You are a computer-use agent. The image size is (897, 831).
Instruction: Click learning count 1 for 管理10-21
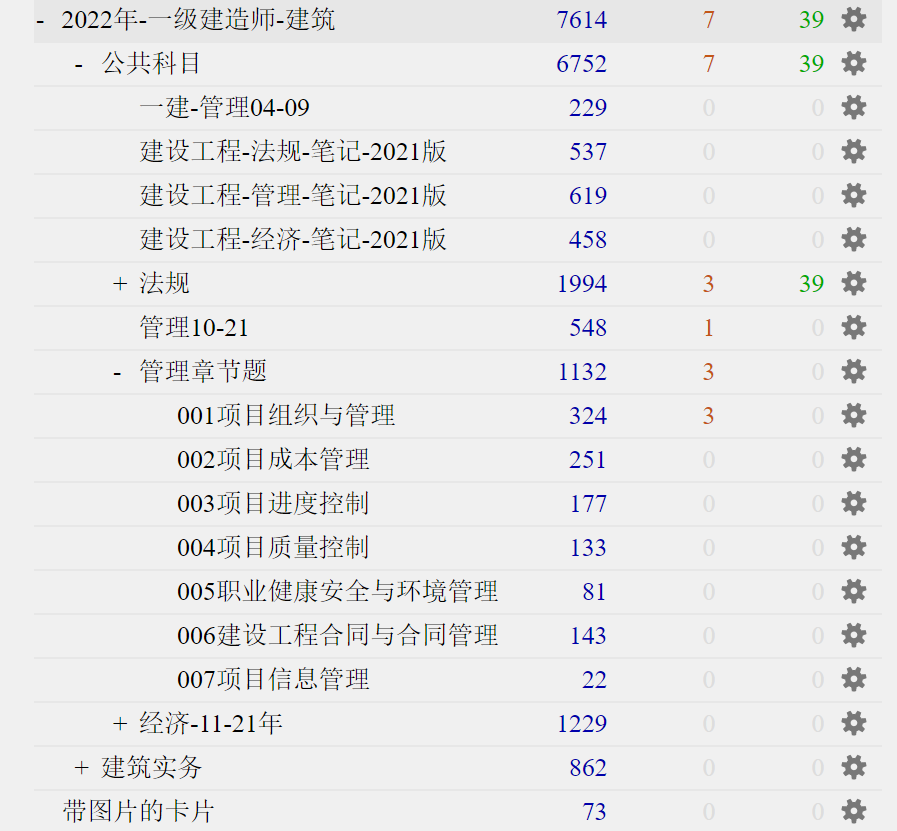(x=708, y=328)
